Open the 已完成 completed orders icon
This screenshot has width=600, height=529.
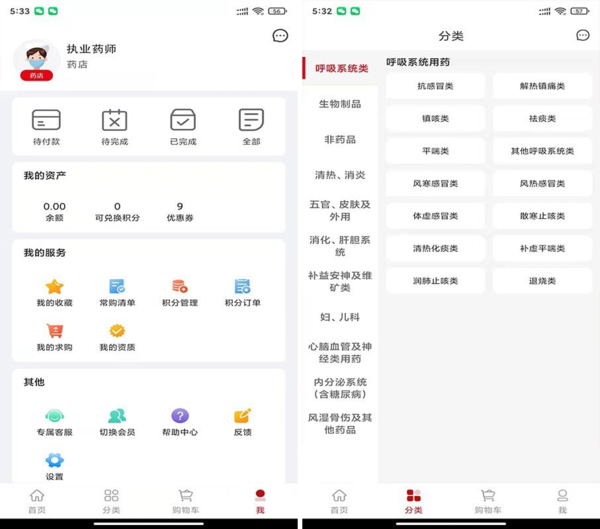[183, 120]
